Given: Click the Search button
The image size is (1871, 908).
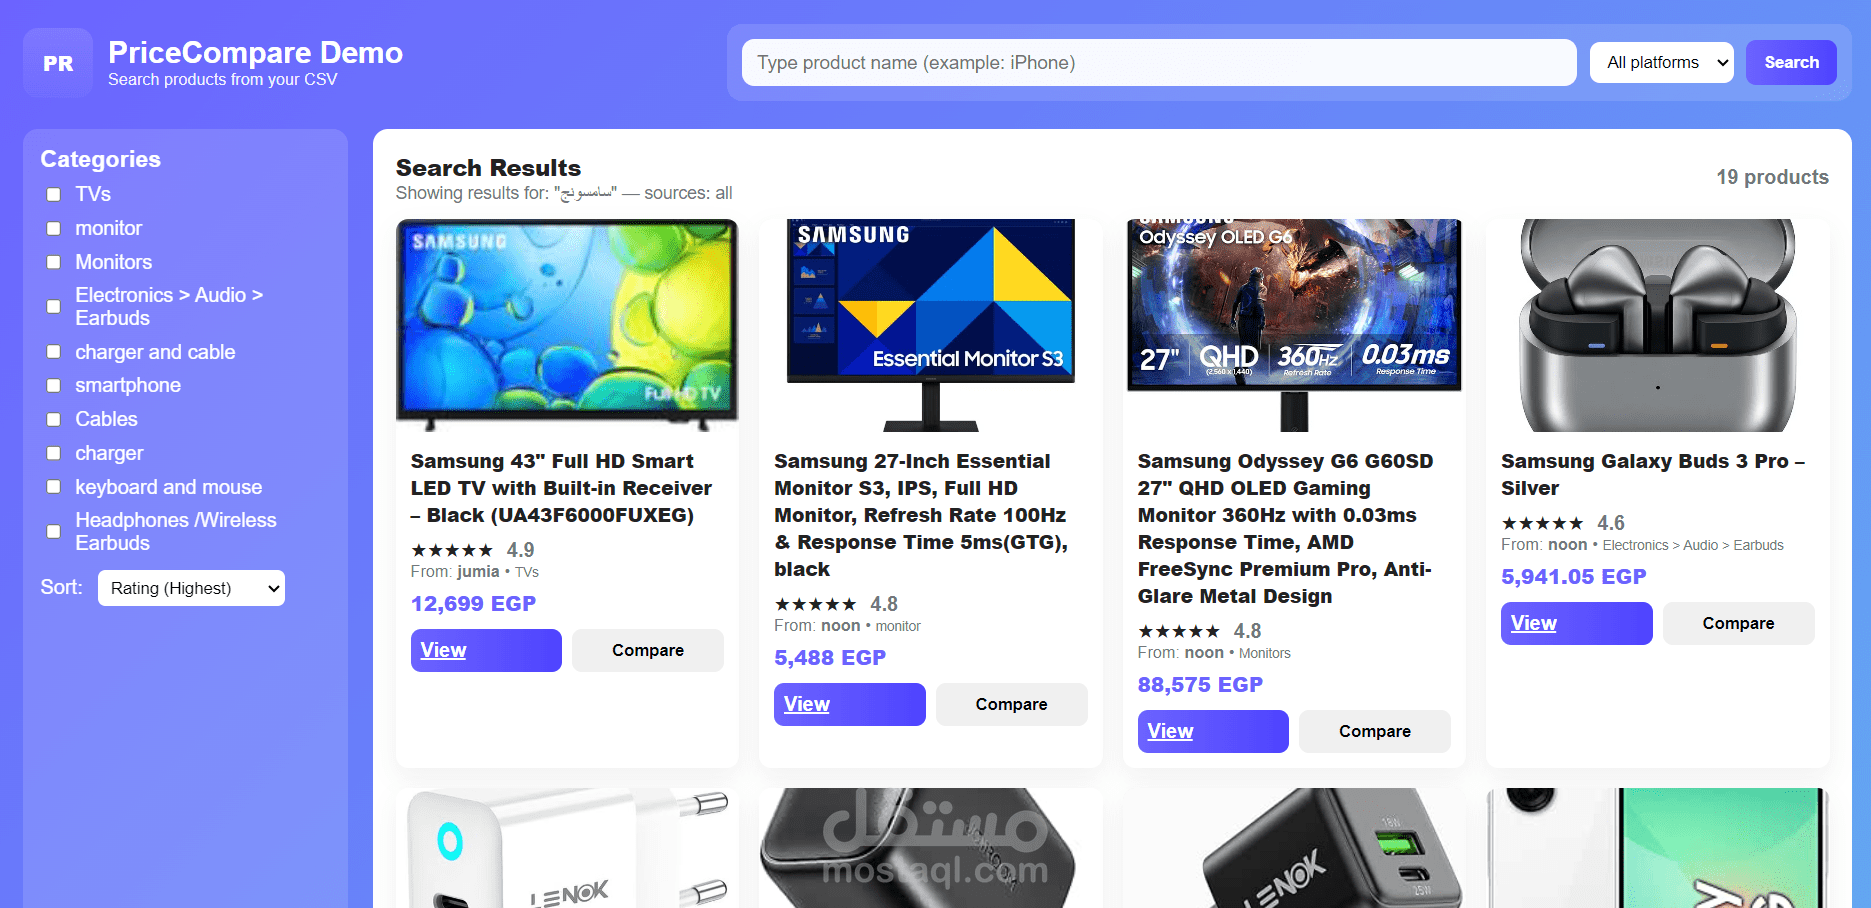Looking at the screenshot, I should [x=1791, y=62].
